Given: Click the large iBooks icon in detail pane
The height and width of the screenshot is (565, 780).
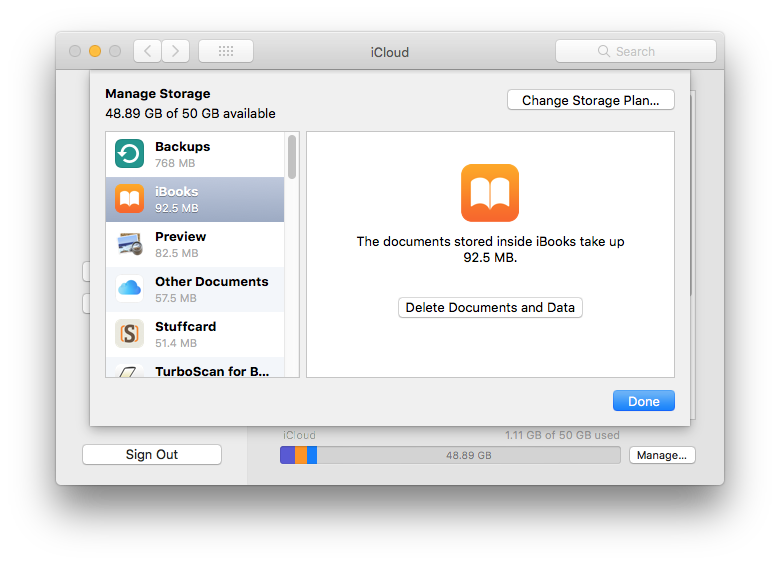Looking at the screenshot, I should pos(490,193).
